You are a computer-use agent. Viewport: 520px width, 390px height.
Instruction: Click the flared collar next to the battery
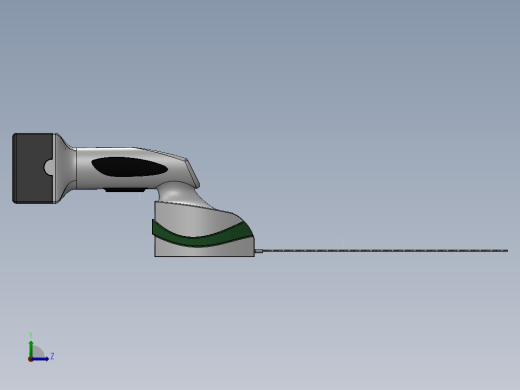(65, 168)
